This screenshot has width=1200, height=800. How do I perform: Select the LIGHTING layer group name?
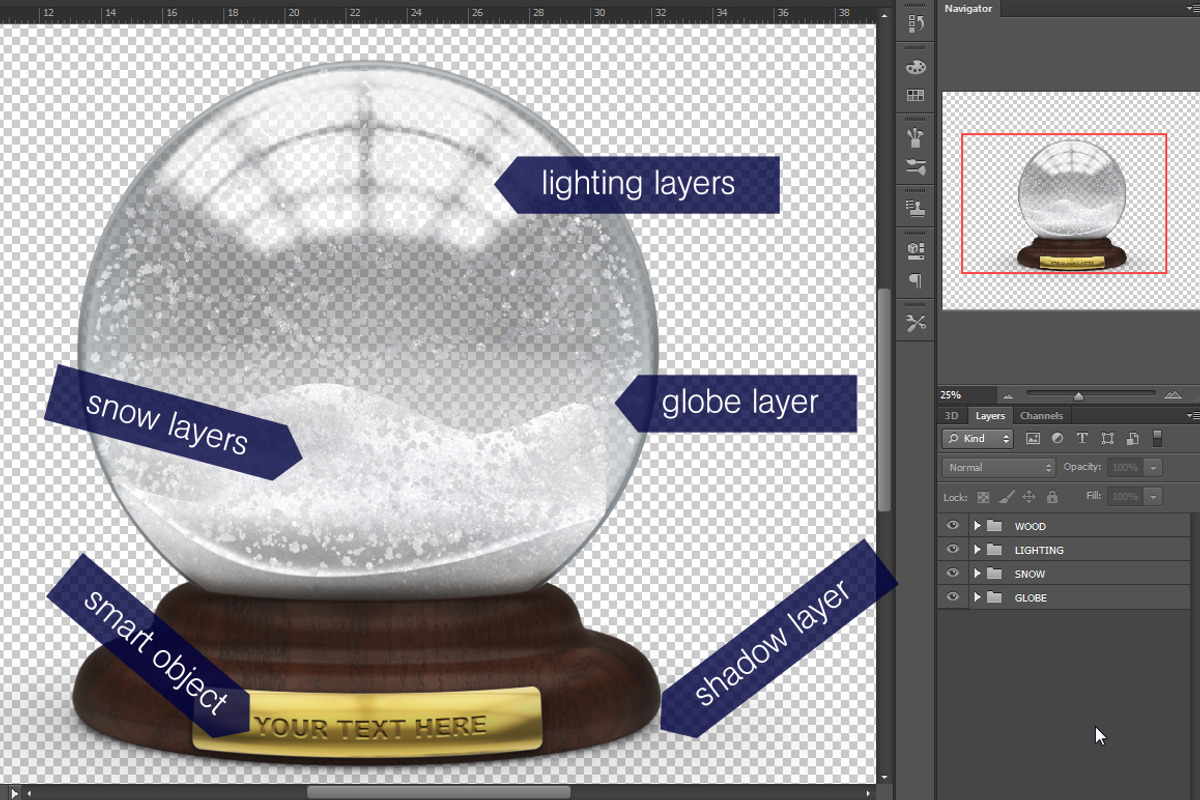(x=1039, y=550)
